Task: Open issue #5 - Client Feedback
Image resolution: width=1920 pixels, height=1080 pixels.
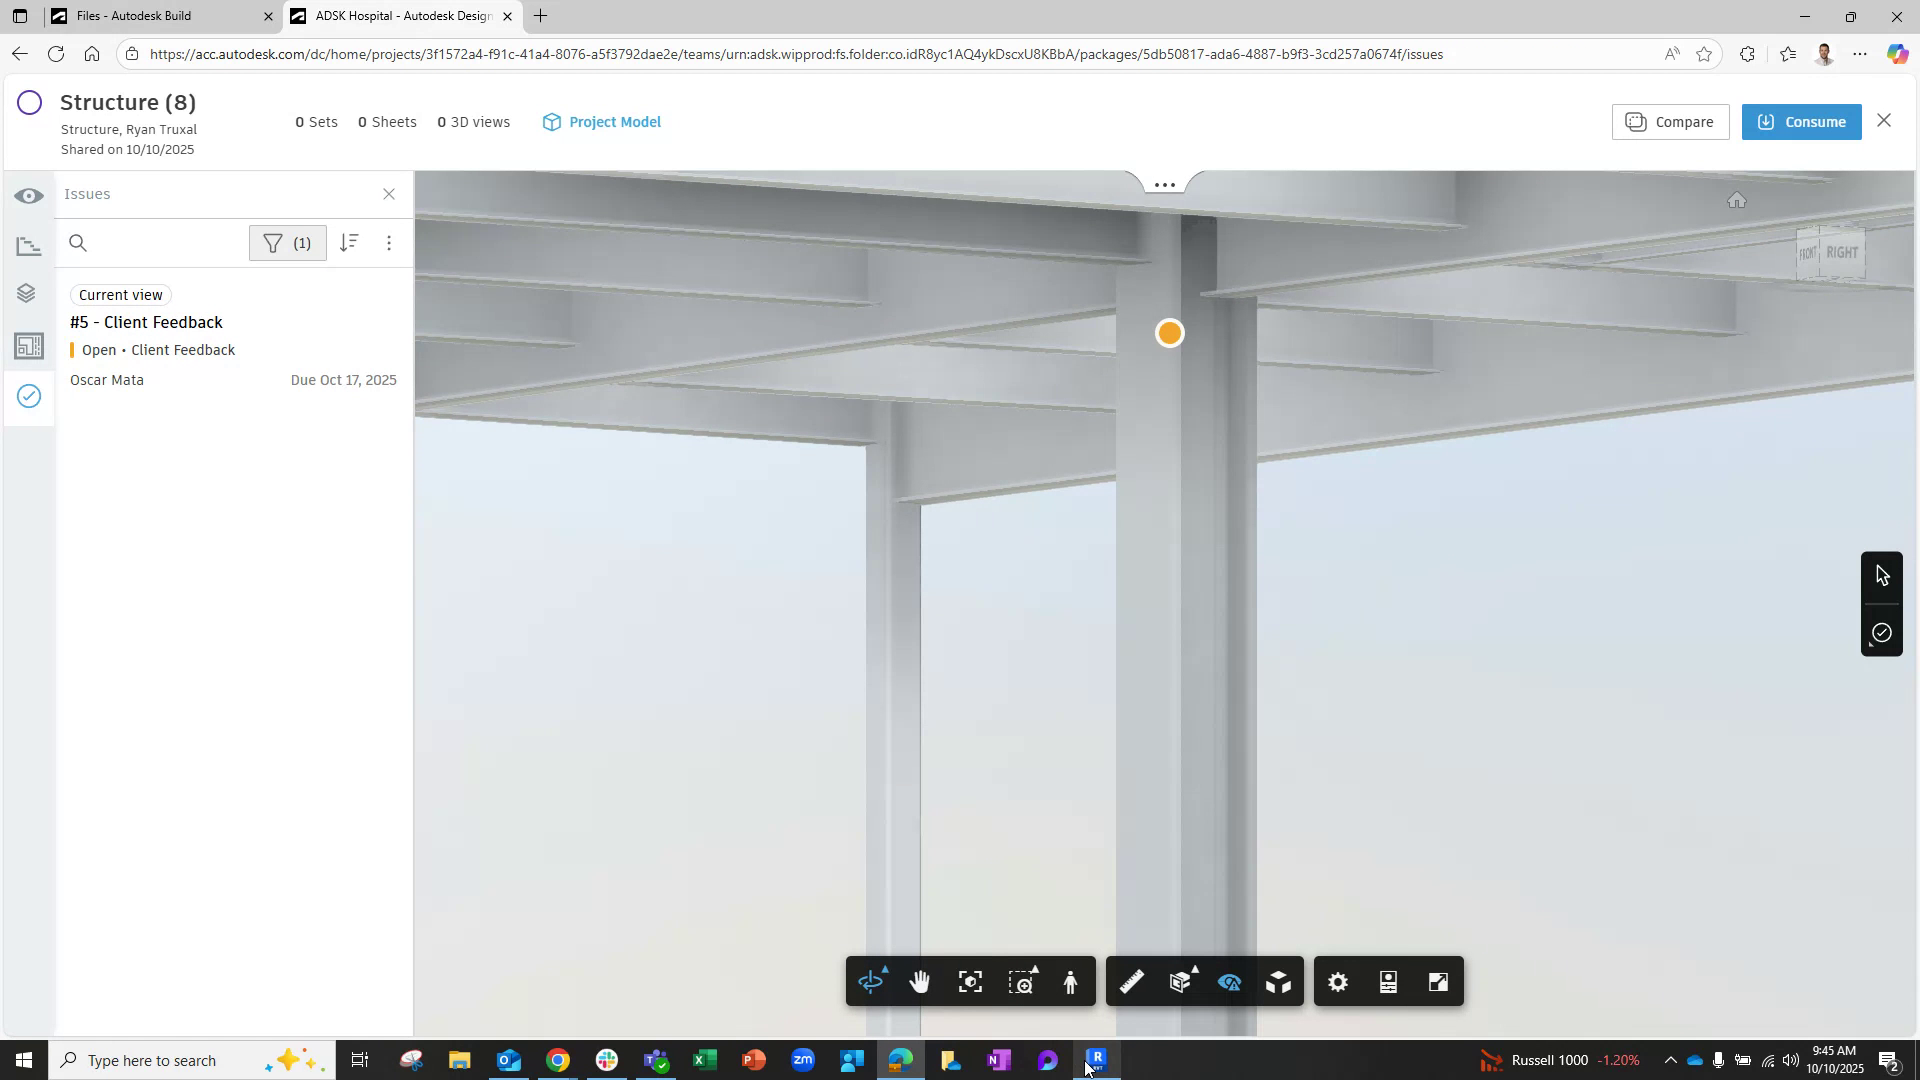Action: tap(146, 322)
